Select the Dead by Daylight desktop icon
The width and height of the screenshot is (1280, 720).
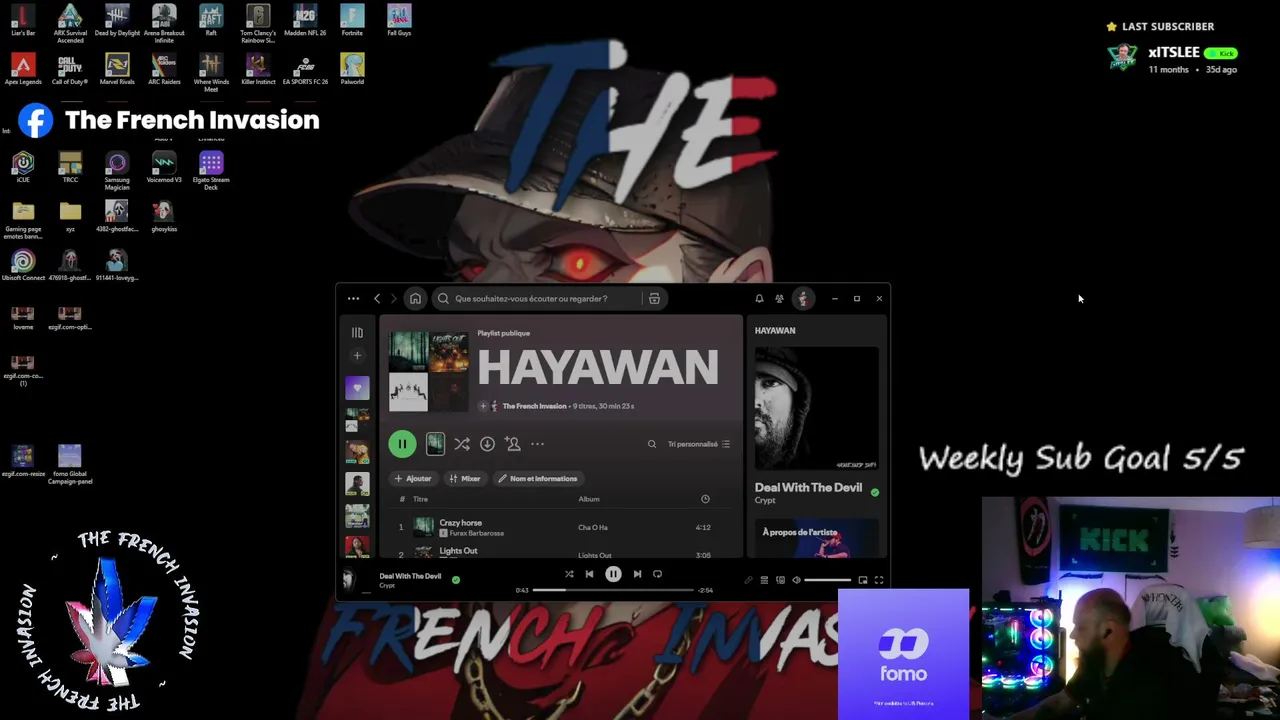pyautogui.click(x=117, y=20)
